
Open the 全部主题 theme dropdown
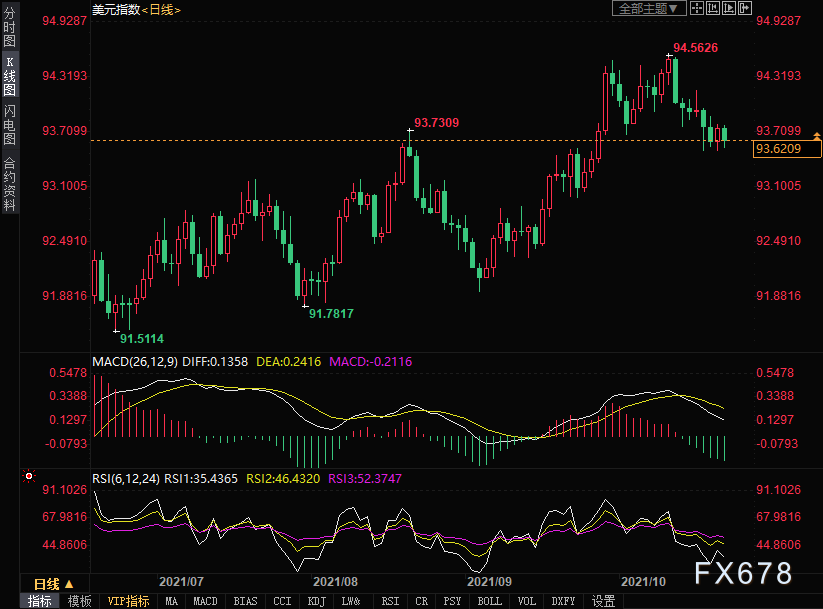[x=649, y=8]
